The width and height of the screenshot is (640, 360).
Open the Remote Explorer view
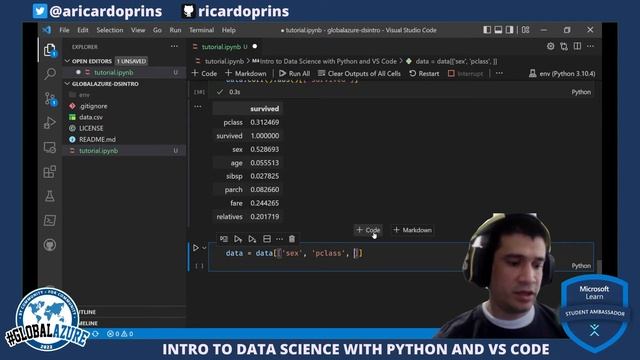pyautogui.click(x=50, y=147)
